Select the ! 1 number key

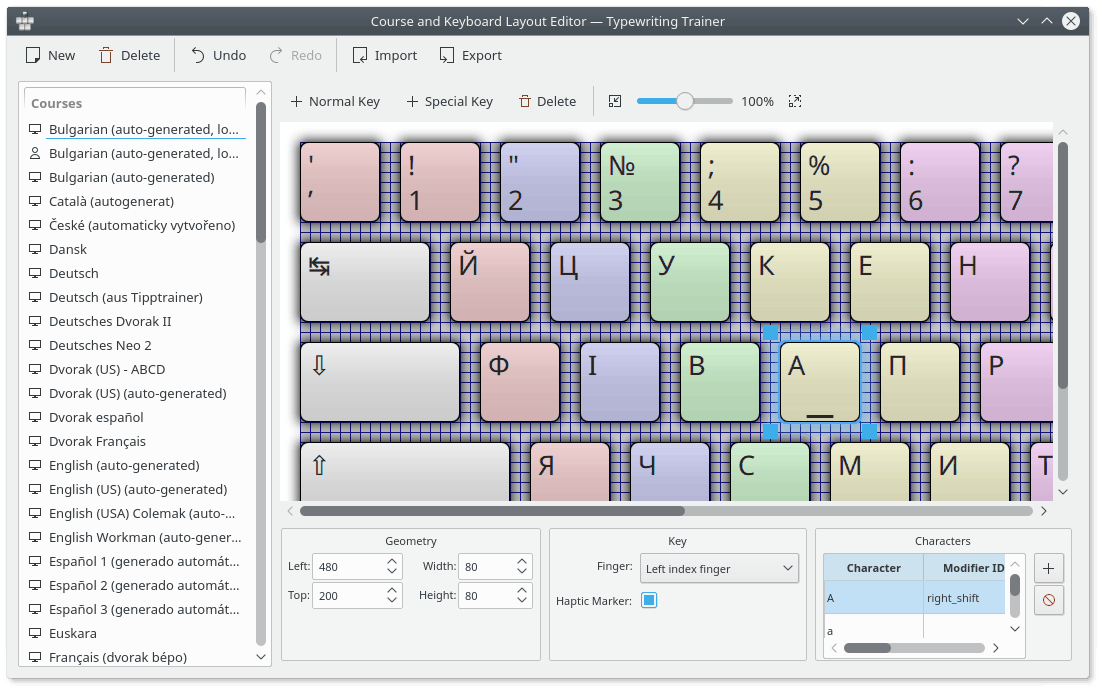(440, 183)
